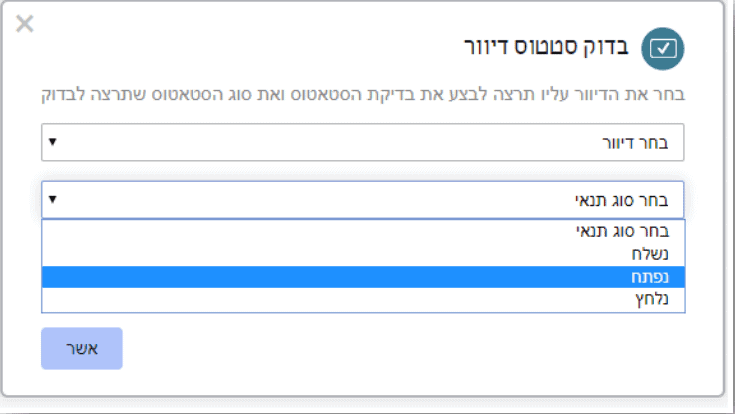Click the 'בחר דיוור' text inside first field
Viewport: 735px width, 414px height.
(x=635, y=143)
